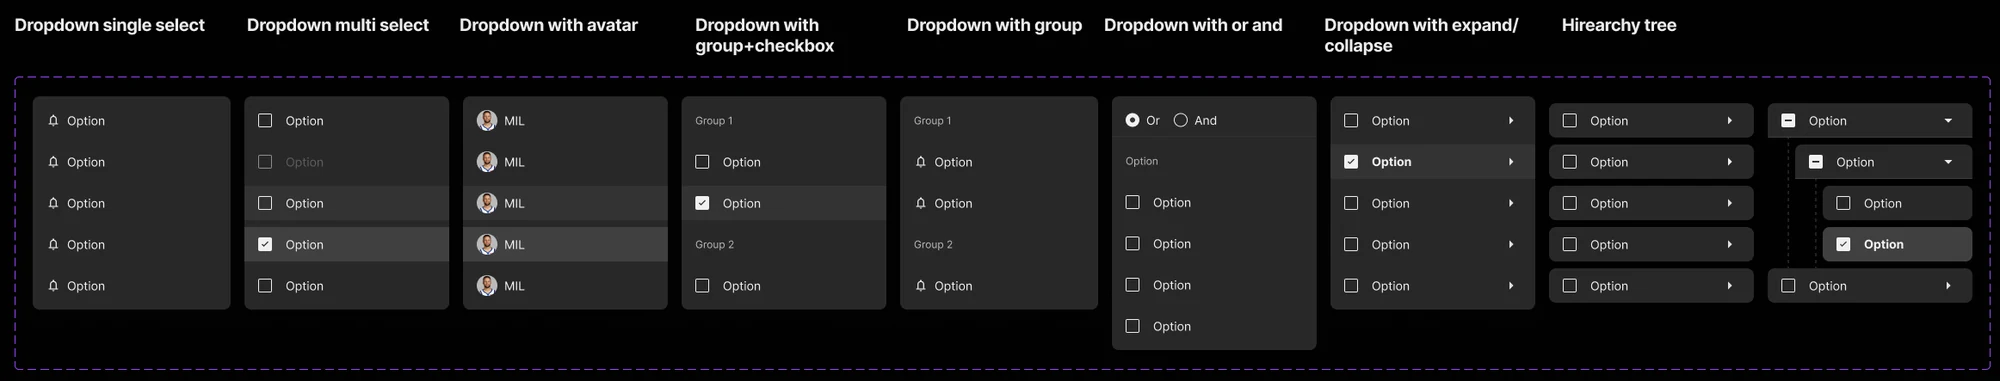Expand the bottom Option arrow in hierarchy tree
The image size is (2000, 381).
1948,285
